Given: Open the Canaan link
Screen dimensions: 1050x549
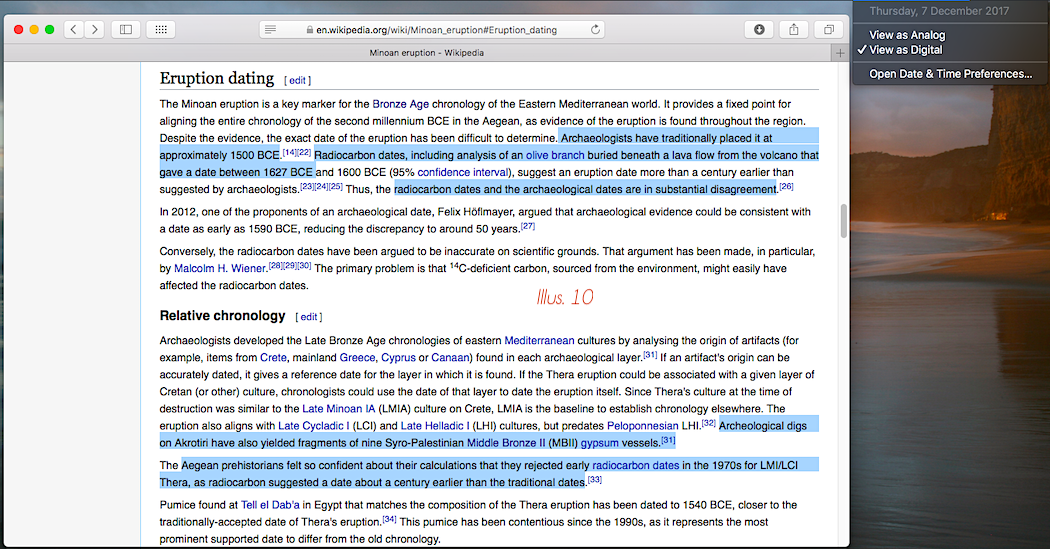Looking at the screenshot, I should pos(450,358).
